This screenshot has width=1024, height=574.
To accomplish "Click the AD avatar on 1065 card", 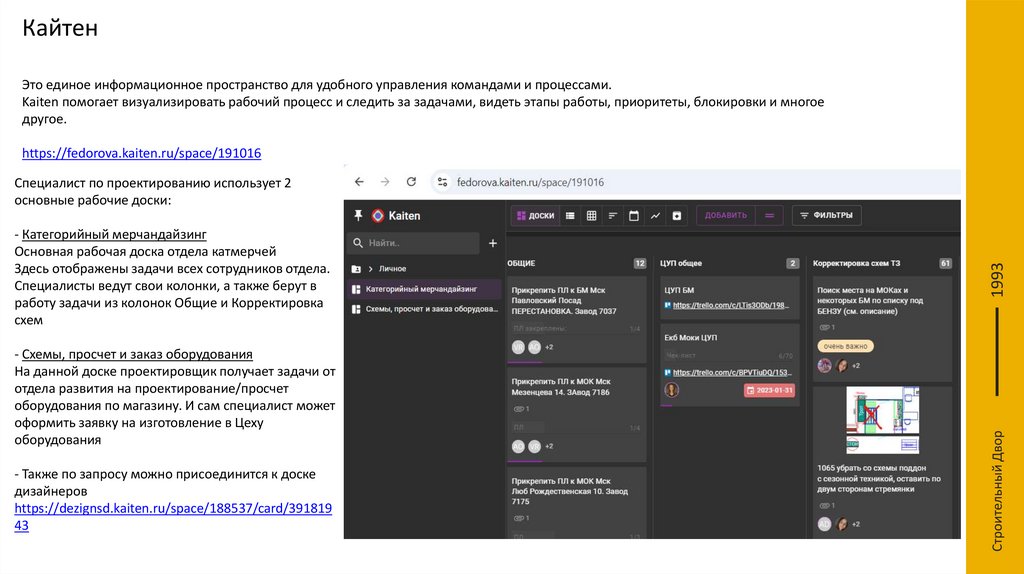I will [824, 524].
